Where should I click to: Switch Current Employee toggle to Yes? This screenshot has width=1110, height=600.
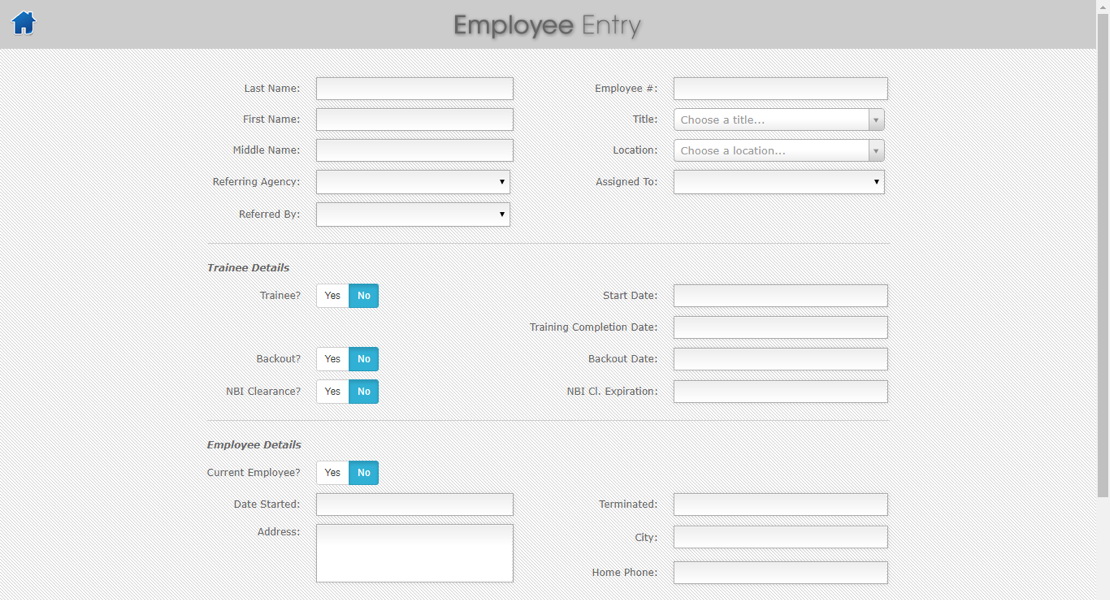331,472
